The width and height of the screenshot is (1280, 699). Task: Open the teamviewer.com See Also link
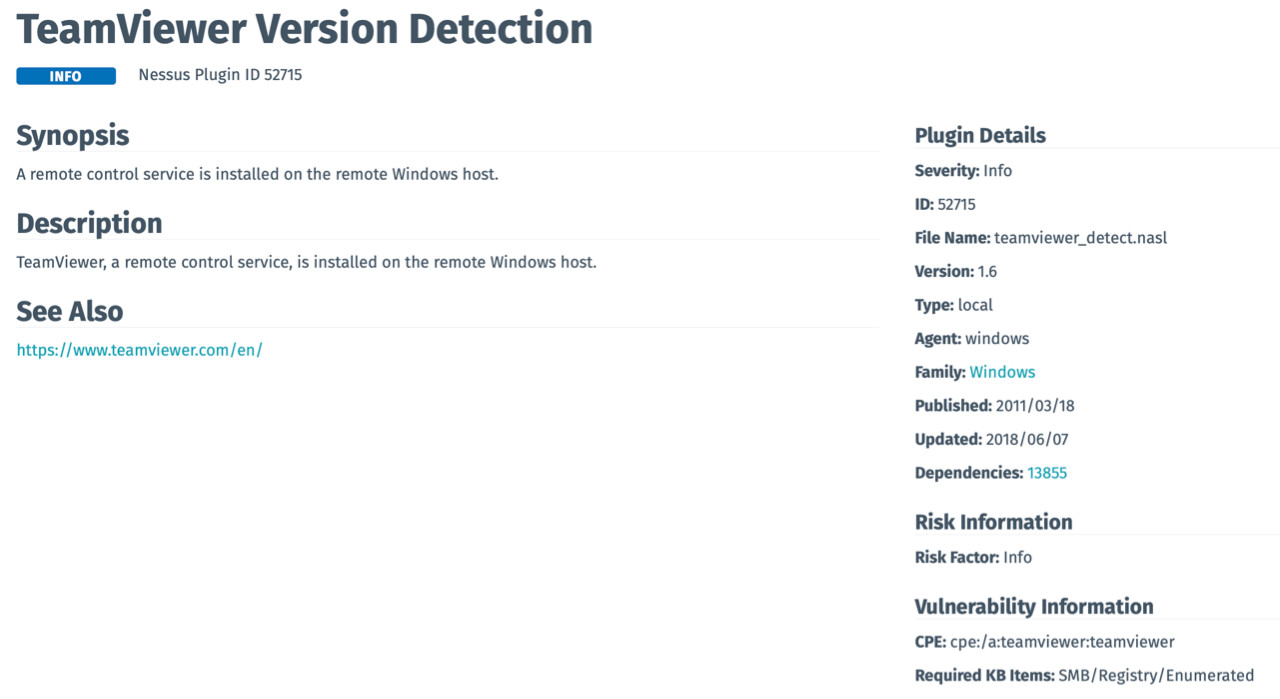[139, 350]
